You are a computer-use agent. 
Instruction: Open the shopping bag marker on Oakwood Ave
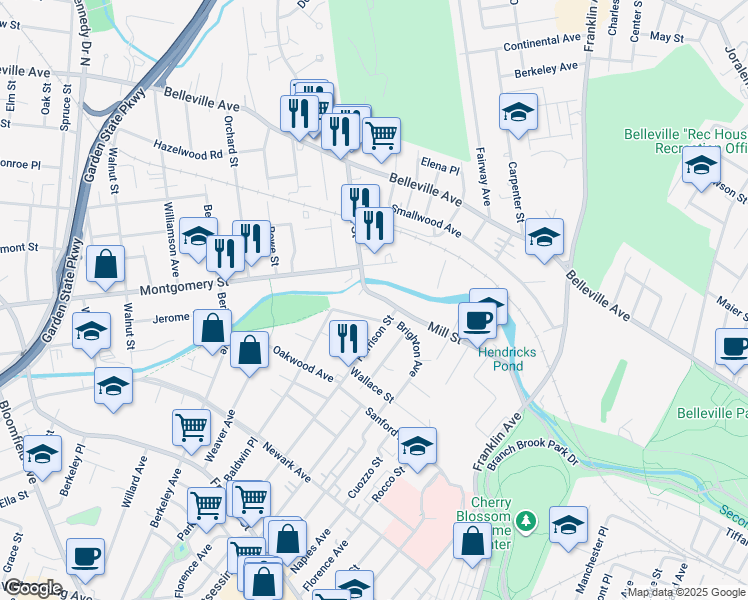[250, 351]
